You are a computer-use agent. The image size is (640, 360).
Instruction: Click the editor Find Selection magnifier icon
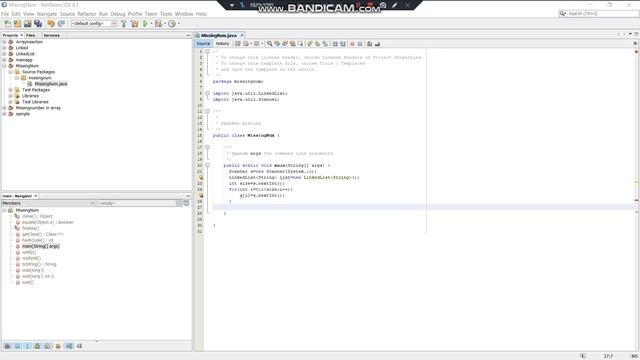[269, 44]
